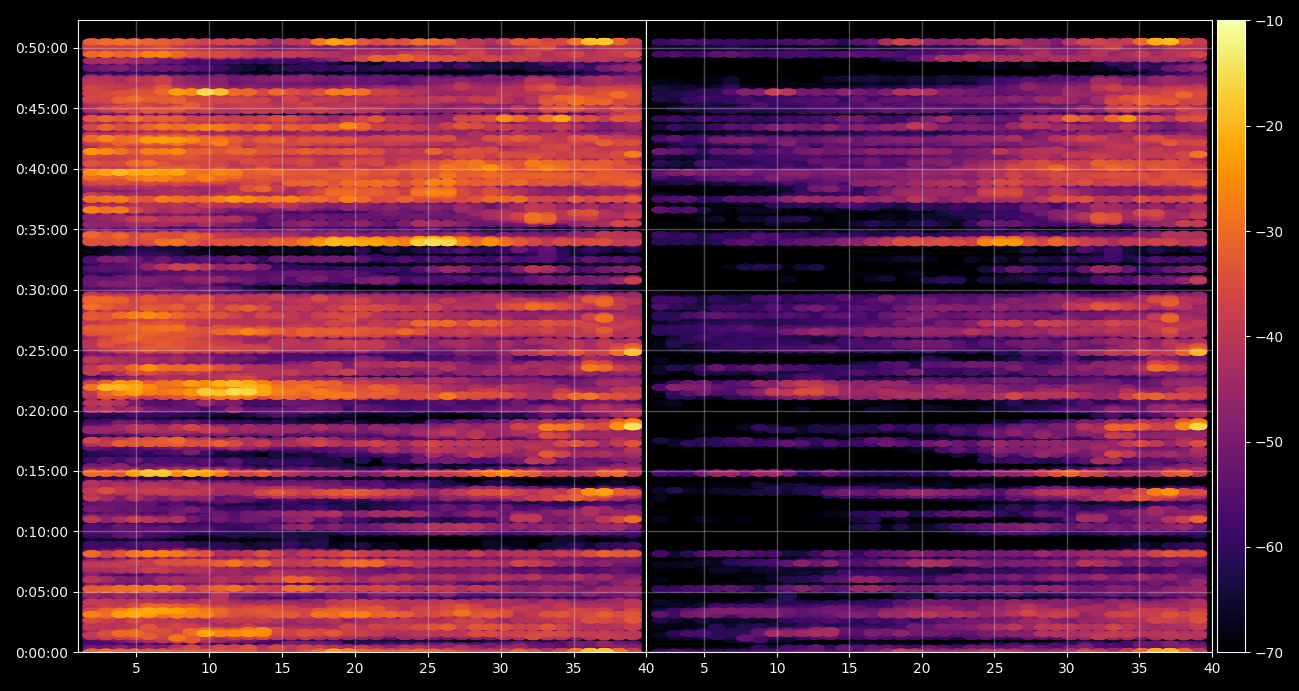Click the 0:10:00 y-axis tick label
The width and height of the screenshot is (1299, 691).
coord(41,532)
